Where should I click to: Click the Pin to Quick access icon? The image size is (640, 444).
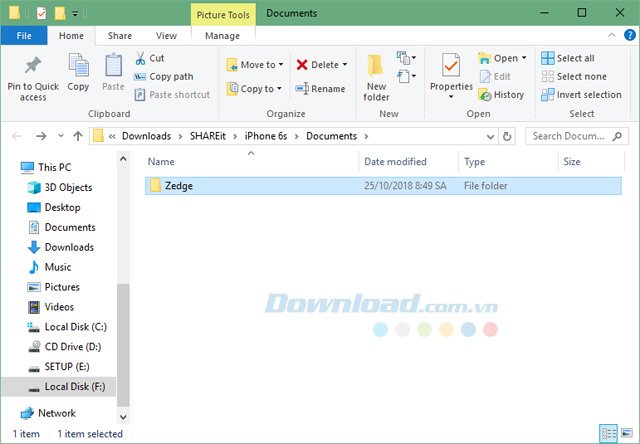33,66
